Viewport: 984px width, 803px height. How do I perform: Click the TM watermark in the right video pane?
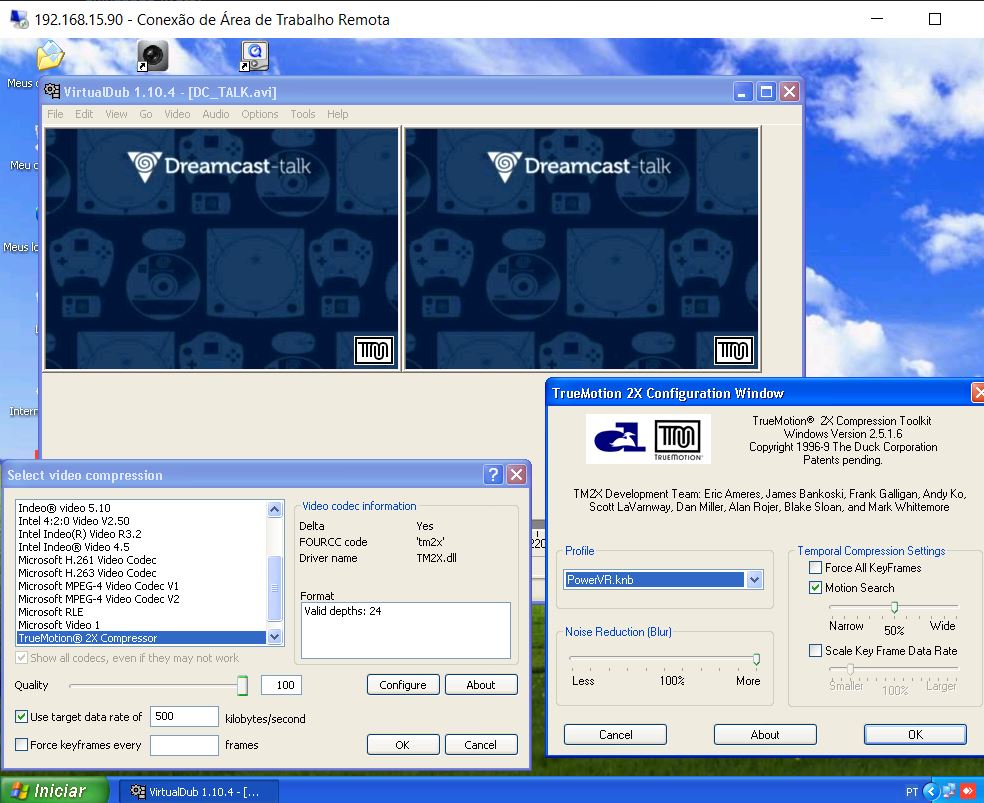point(734,350)
